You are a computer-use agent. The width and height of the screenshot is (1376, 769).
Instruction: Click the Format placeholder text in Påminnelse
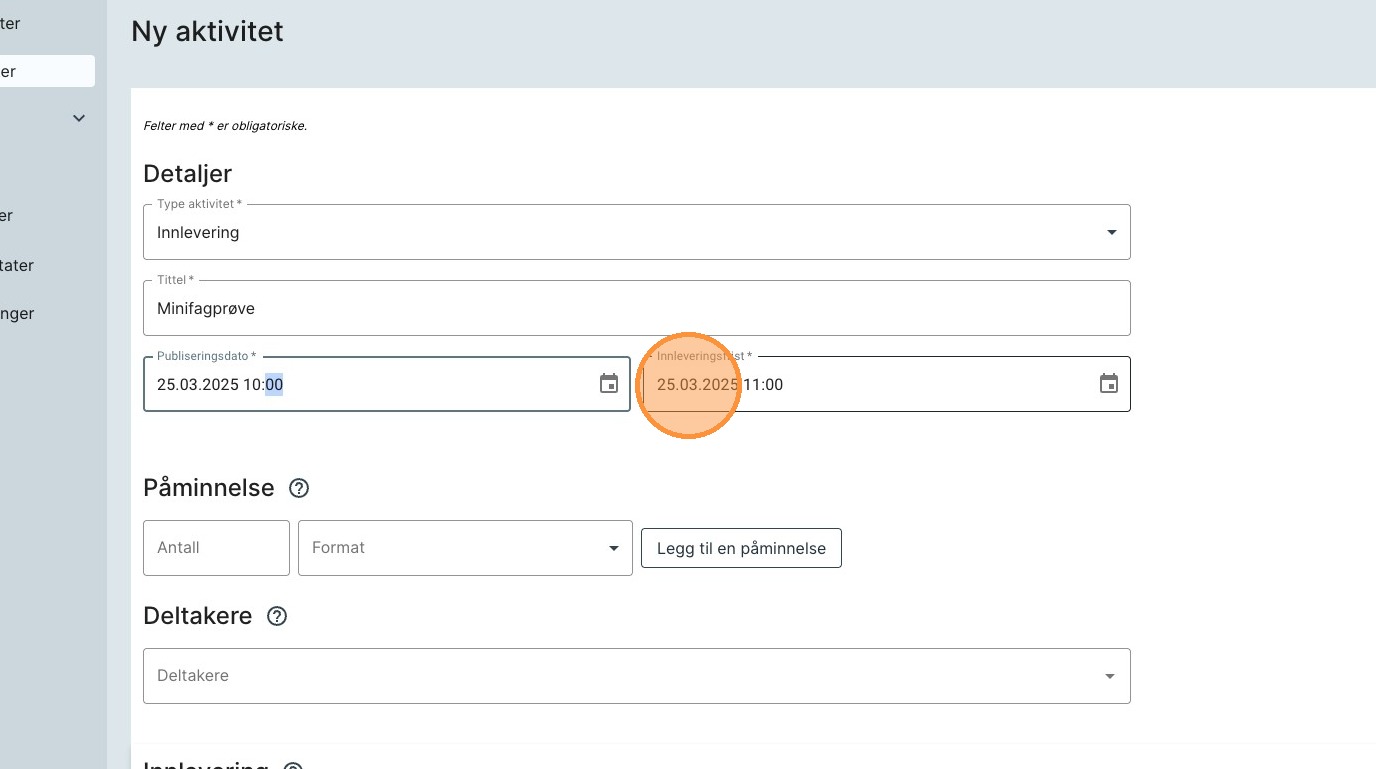(339, 548)
